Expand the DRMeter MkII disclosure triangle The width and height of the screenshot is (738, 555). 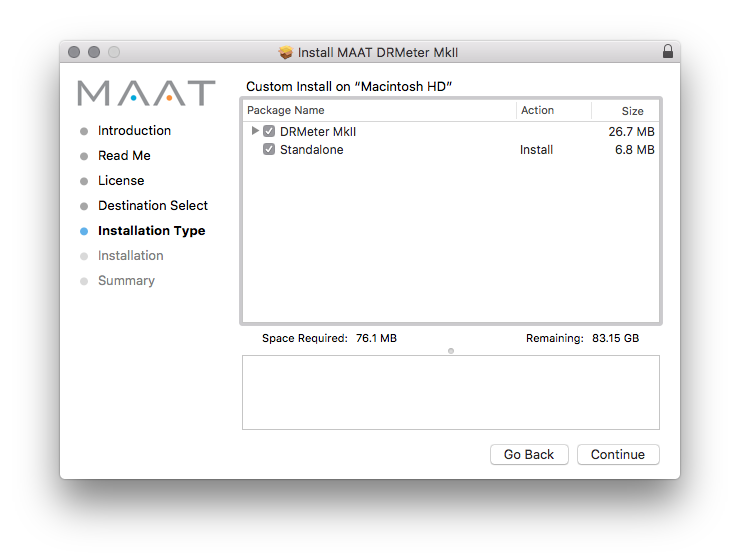tap(255, 131)
